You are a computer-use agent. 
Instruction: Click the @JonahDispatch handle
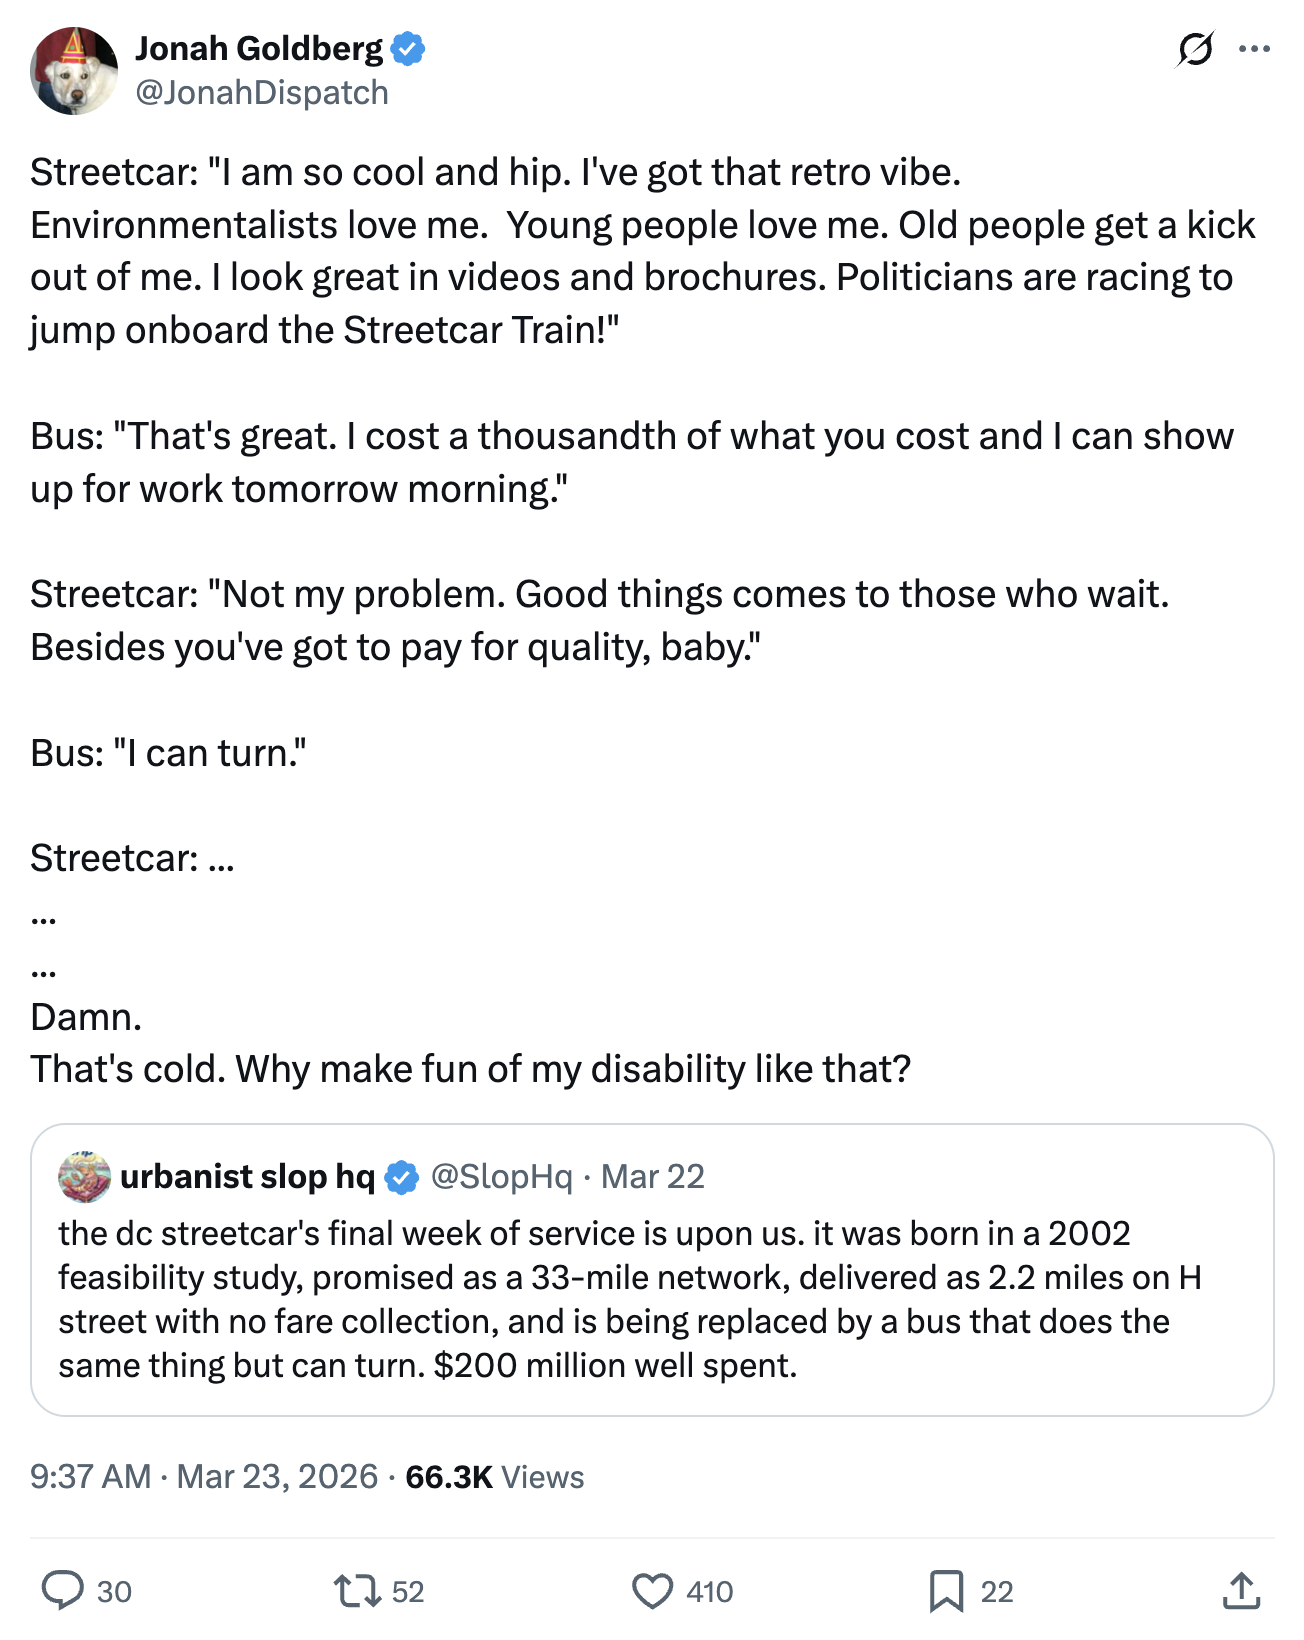coord(262,92)
